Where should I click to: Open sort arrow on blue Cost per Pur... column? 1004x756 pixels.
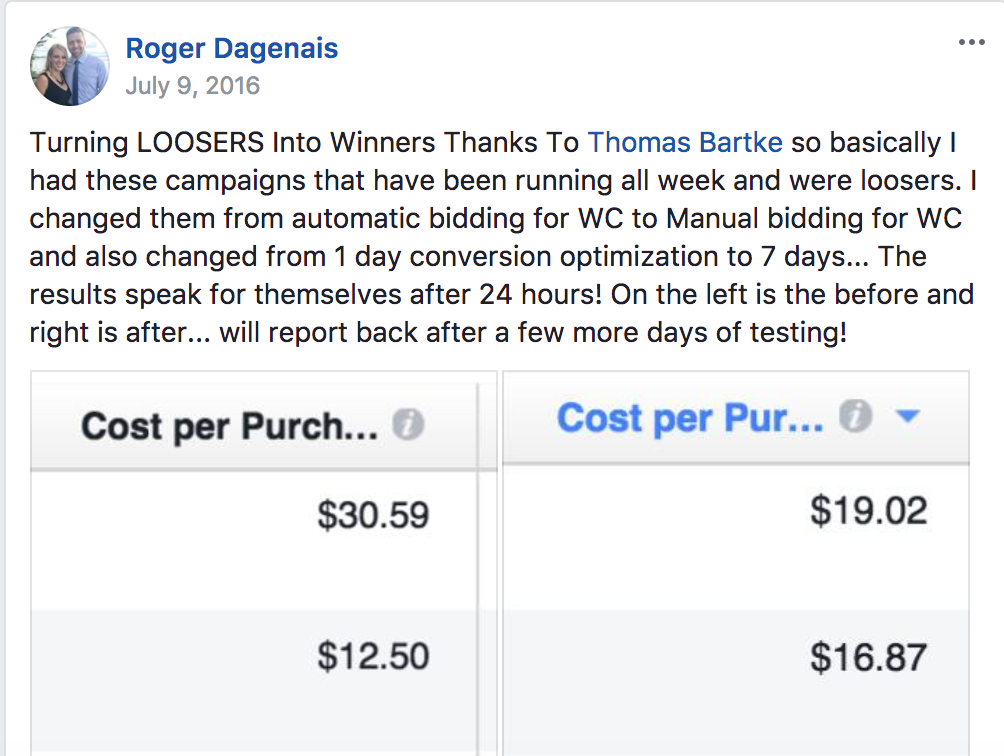[907, 417]
